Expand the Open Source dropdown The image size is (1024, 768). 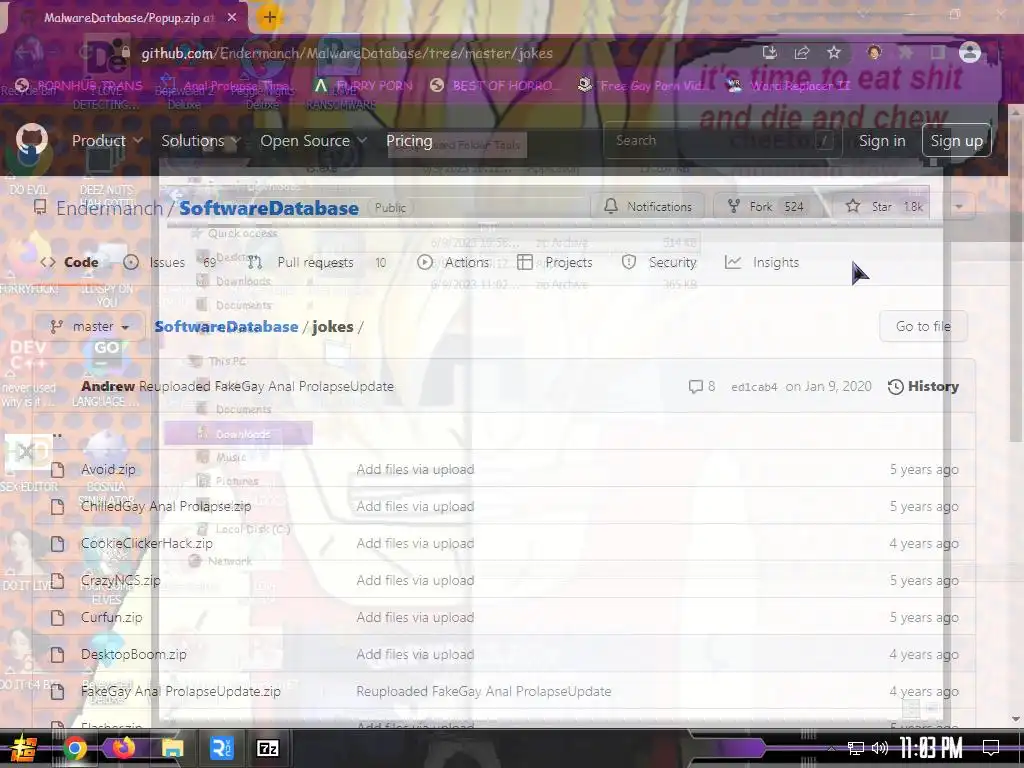(x=313, y=140)
